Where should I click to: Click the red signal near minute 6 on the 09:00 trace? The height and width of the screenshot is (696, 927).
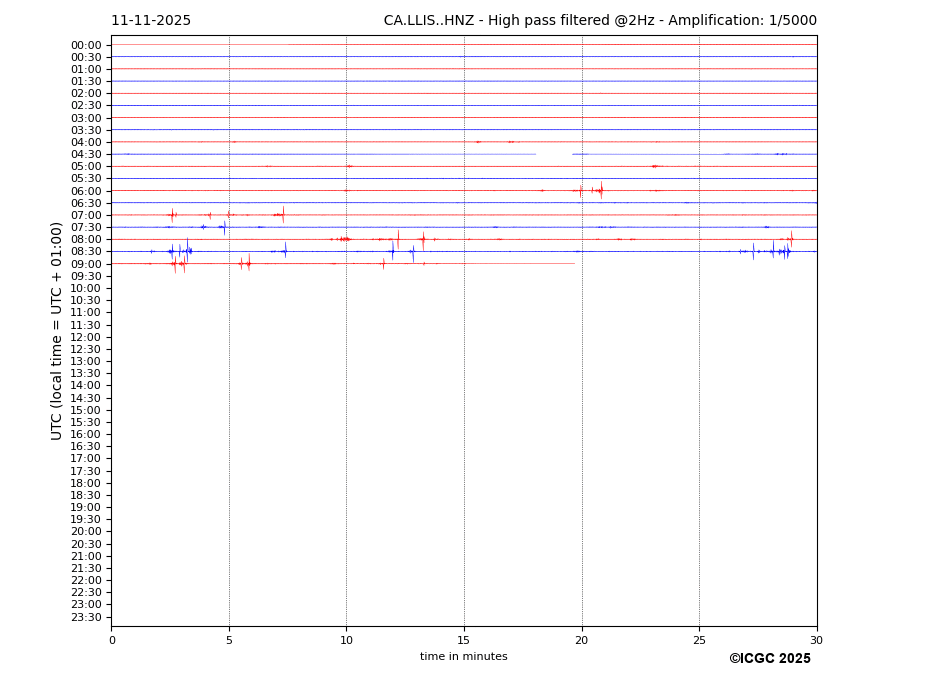(x=245, y=263)
